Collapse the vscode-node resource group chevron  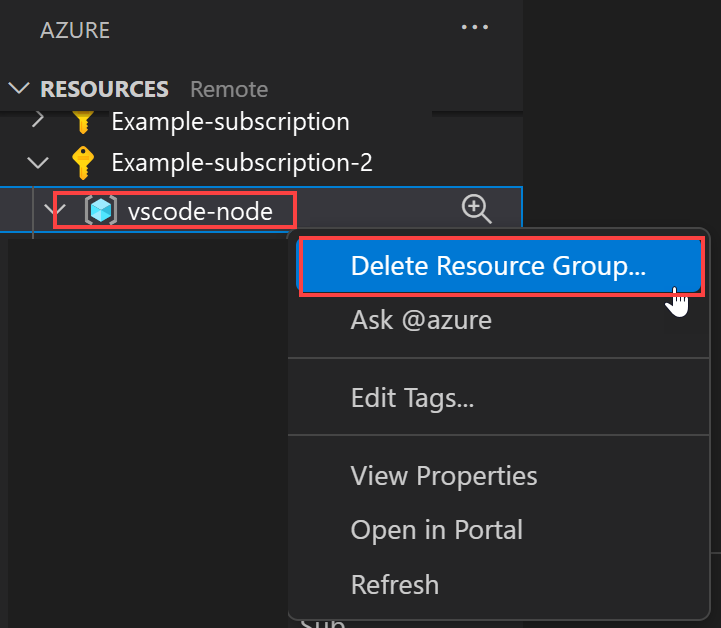[58, 210]
